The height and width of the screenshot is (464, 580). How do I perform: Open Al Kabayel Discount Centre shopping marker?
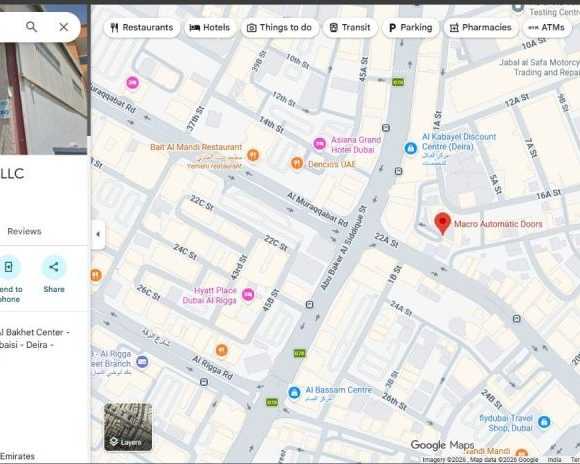click(x=410, y=148)
